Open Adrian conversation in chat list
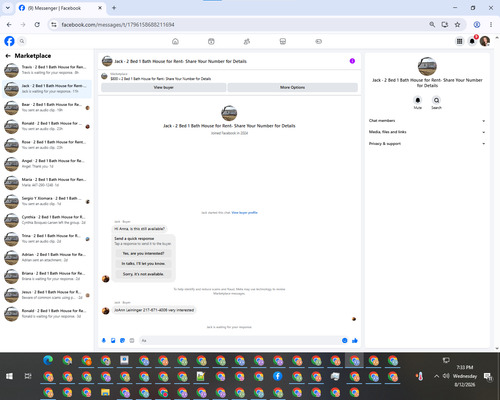 [47, 257]
